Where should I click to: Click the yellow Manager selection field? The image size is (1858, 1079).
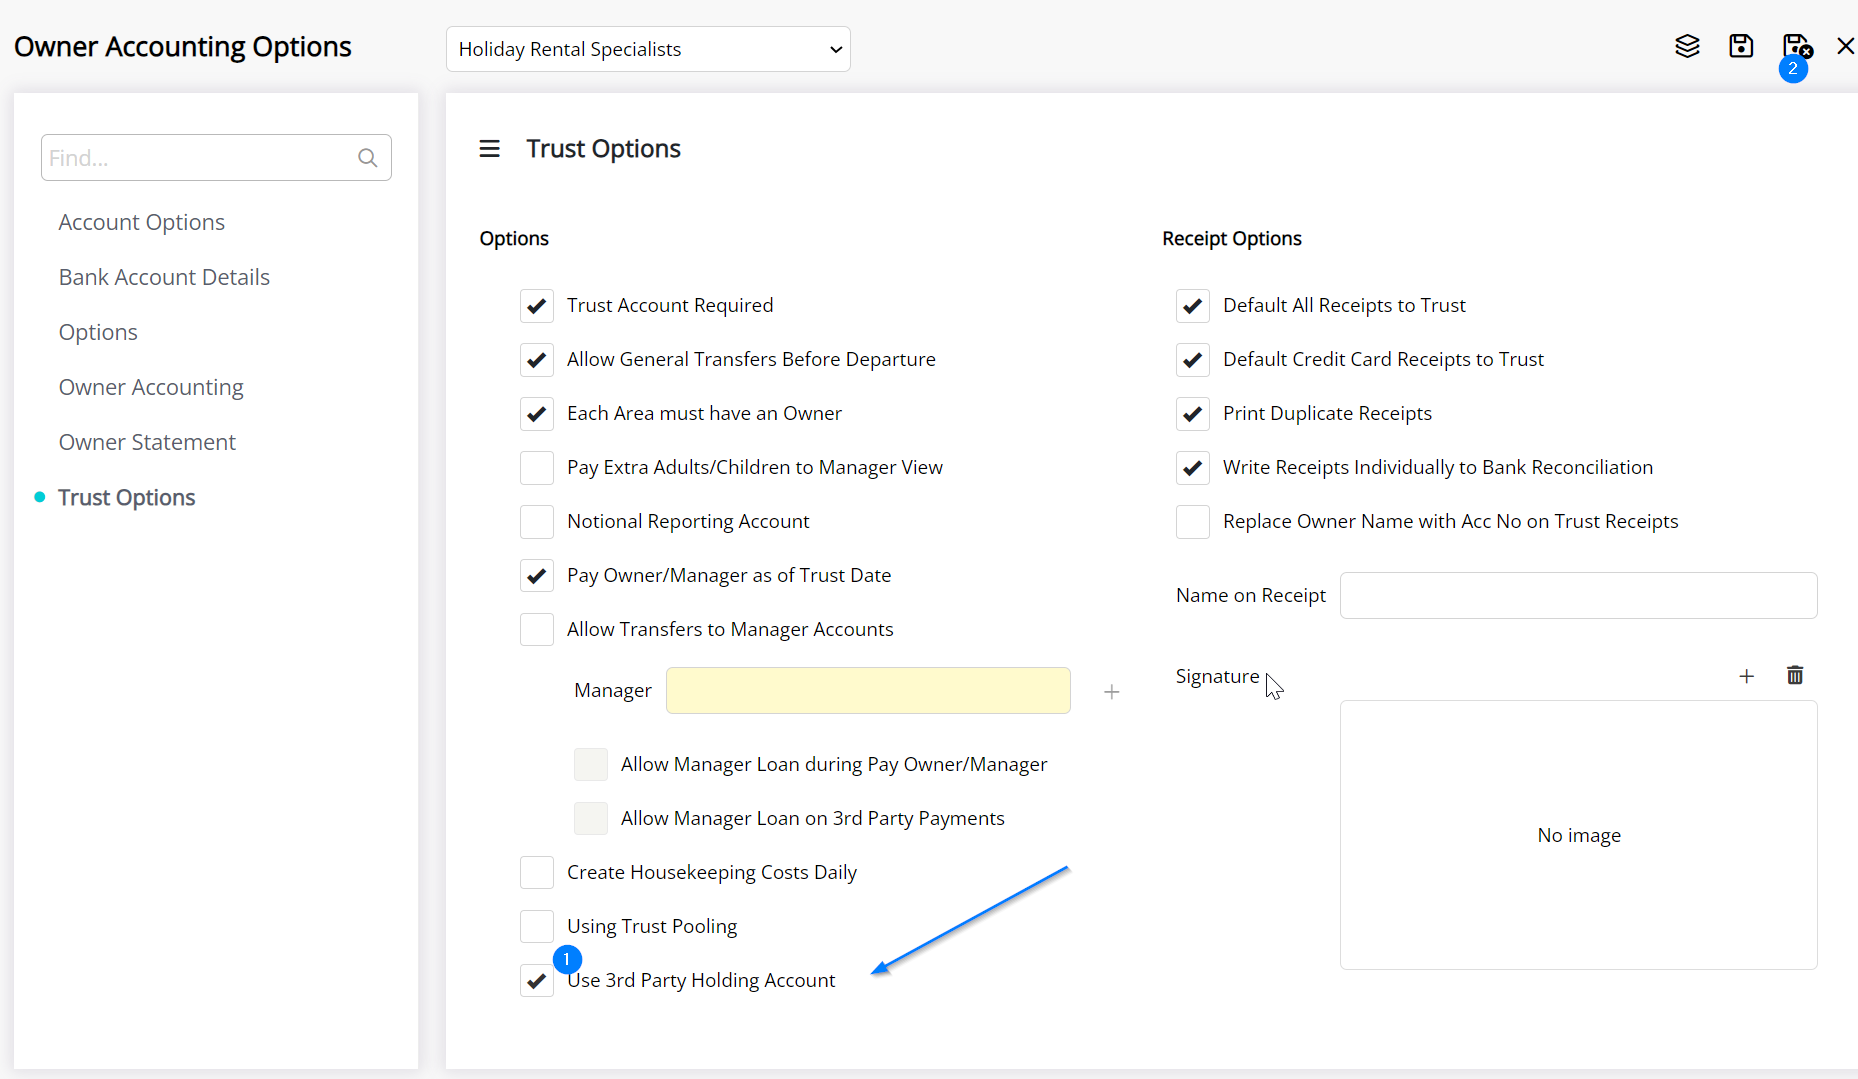(x=868, y=691)
